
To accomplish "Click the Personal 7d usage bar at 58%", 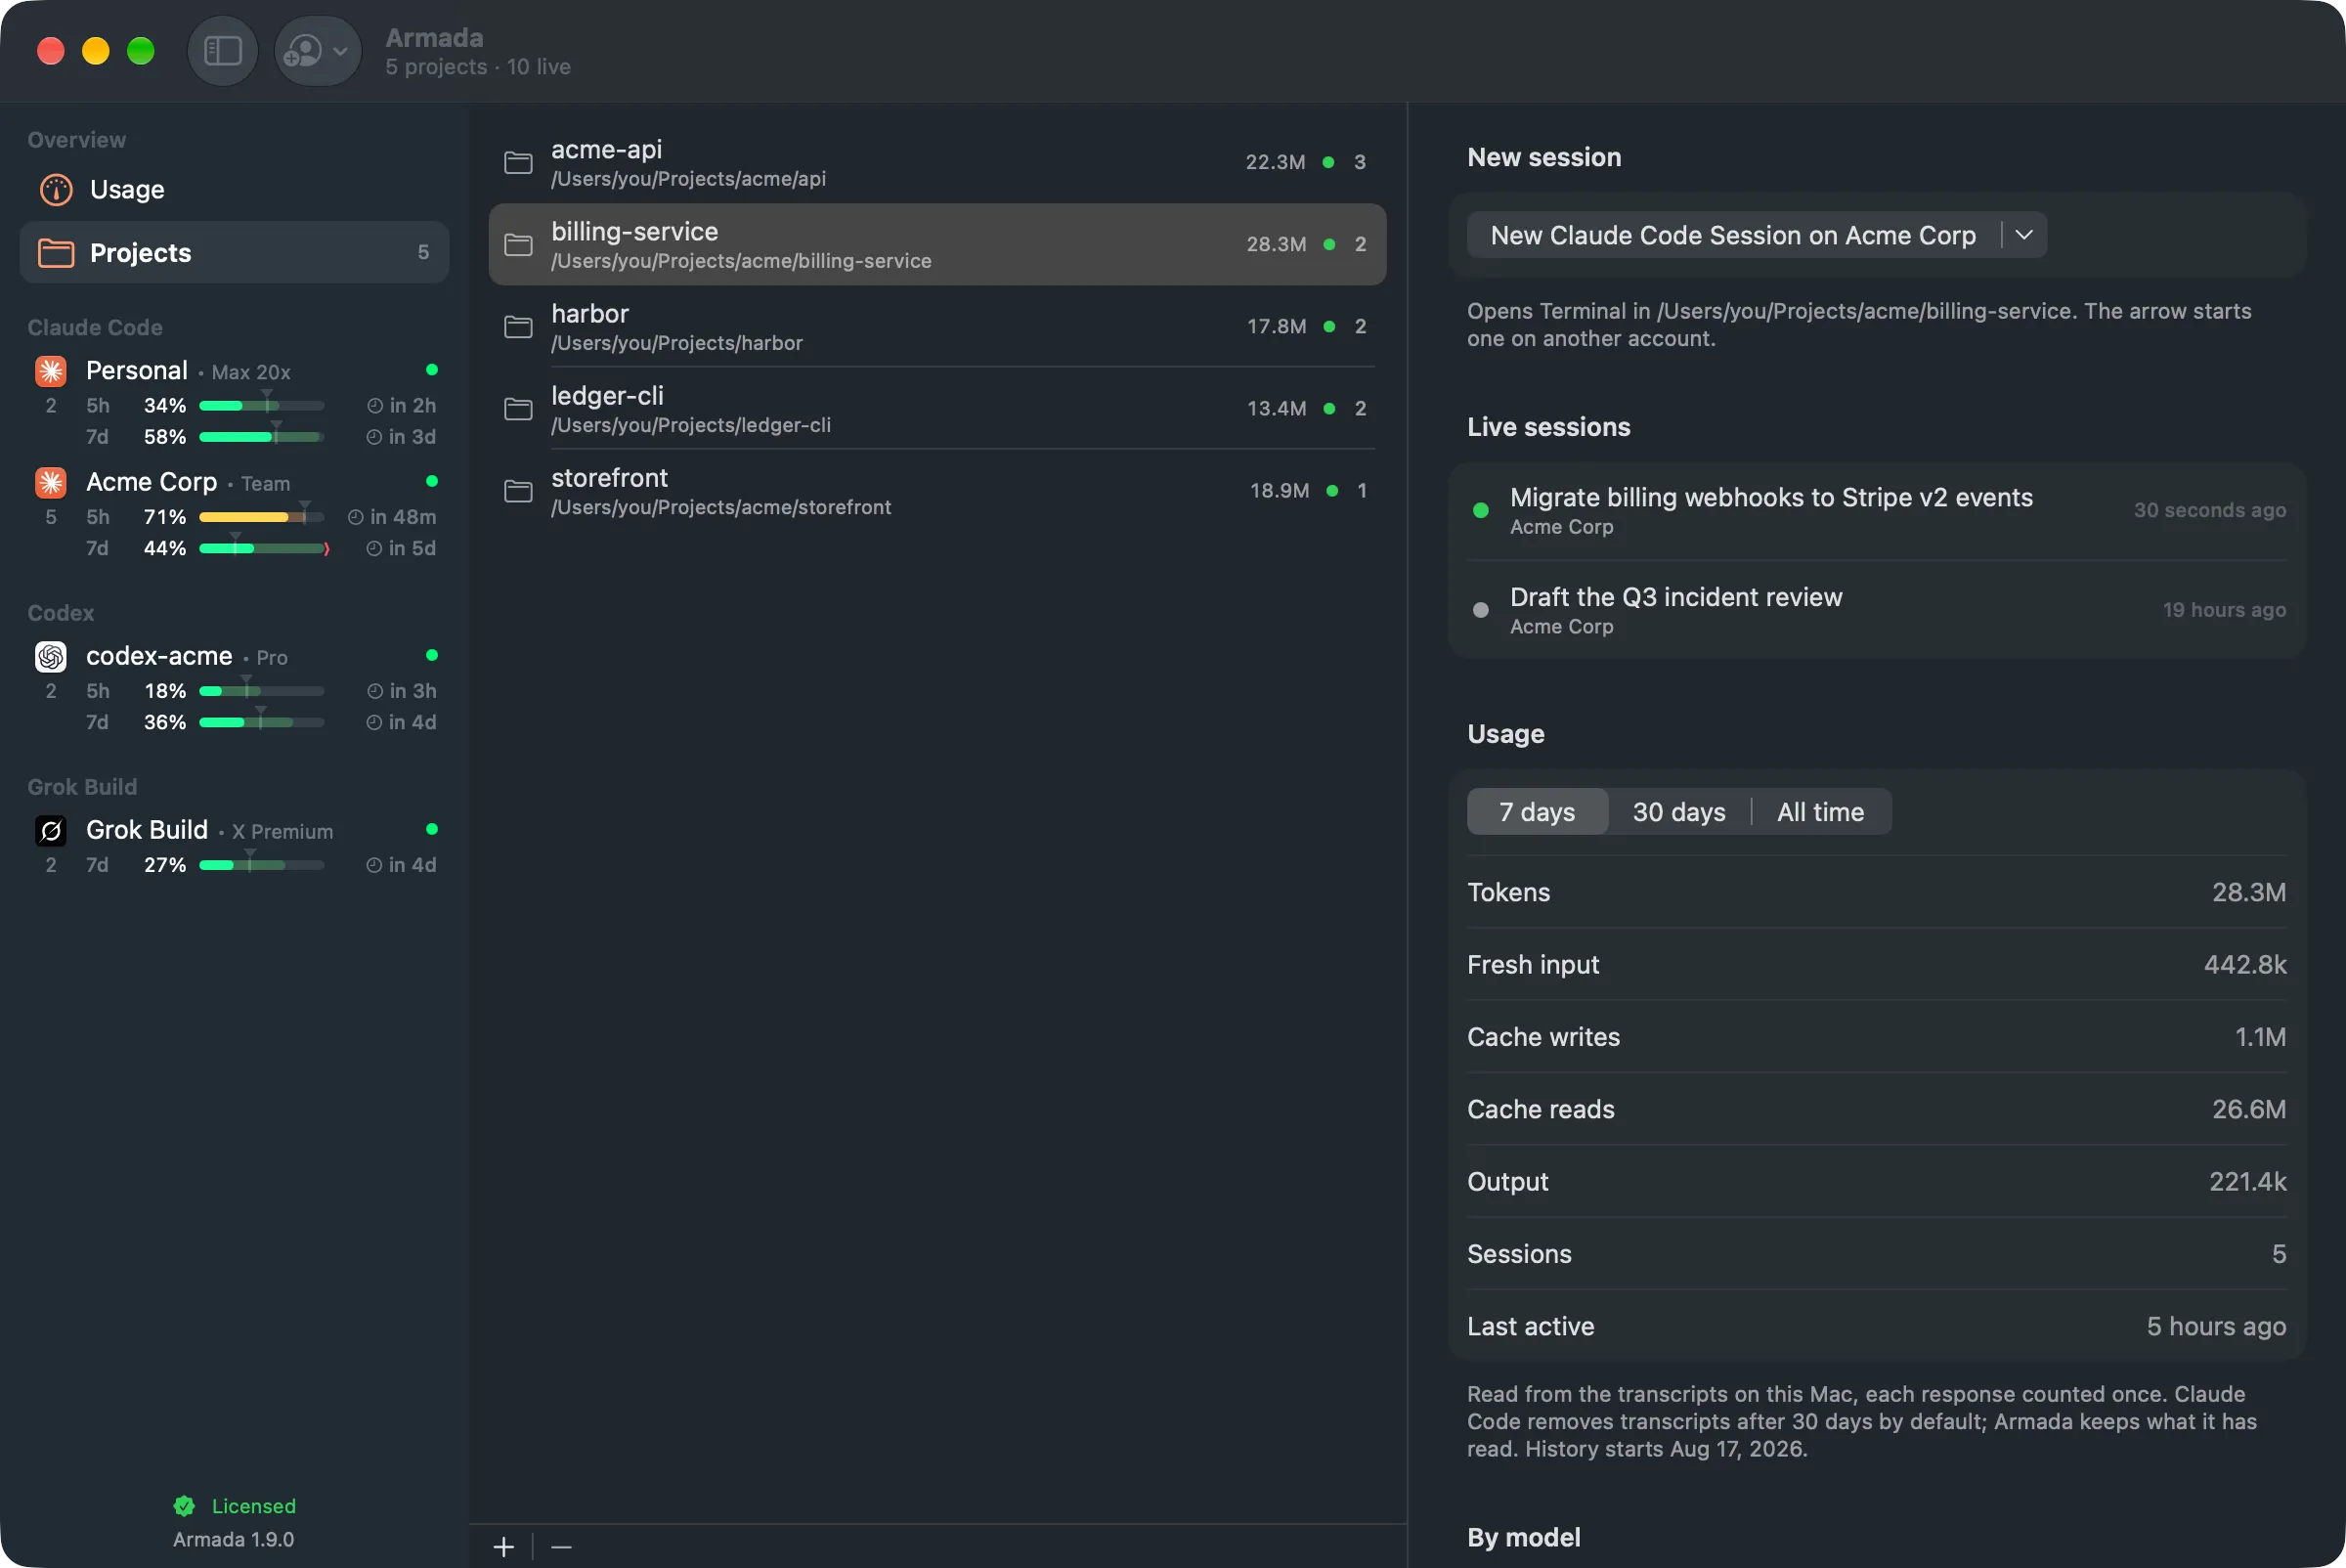I will click(x=262, y=437).
